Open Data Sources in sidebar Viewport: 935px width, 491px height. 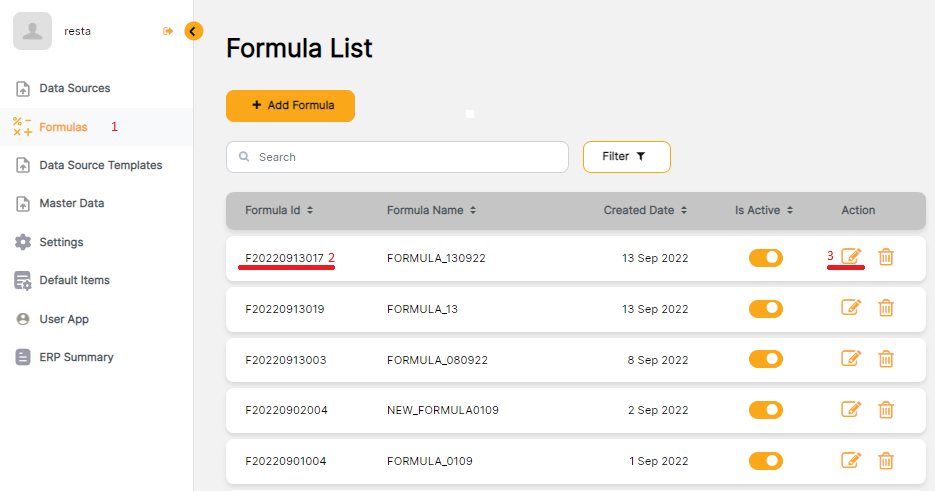74,88
